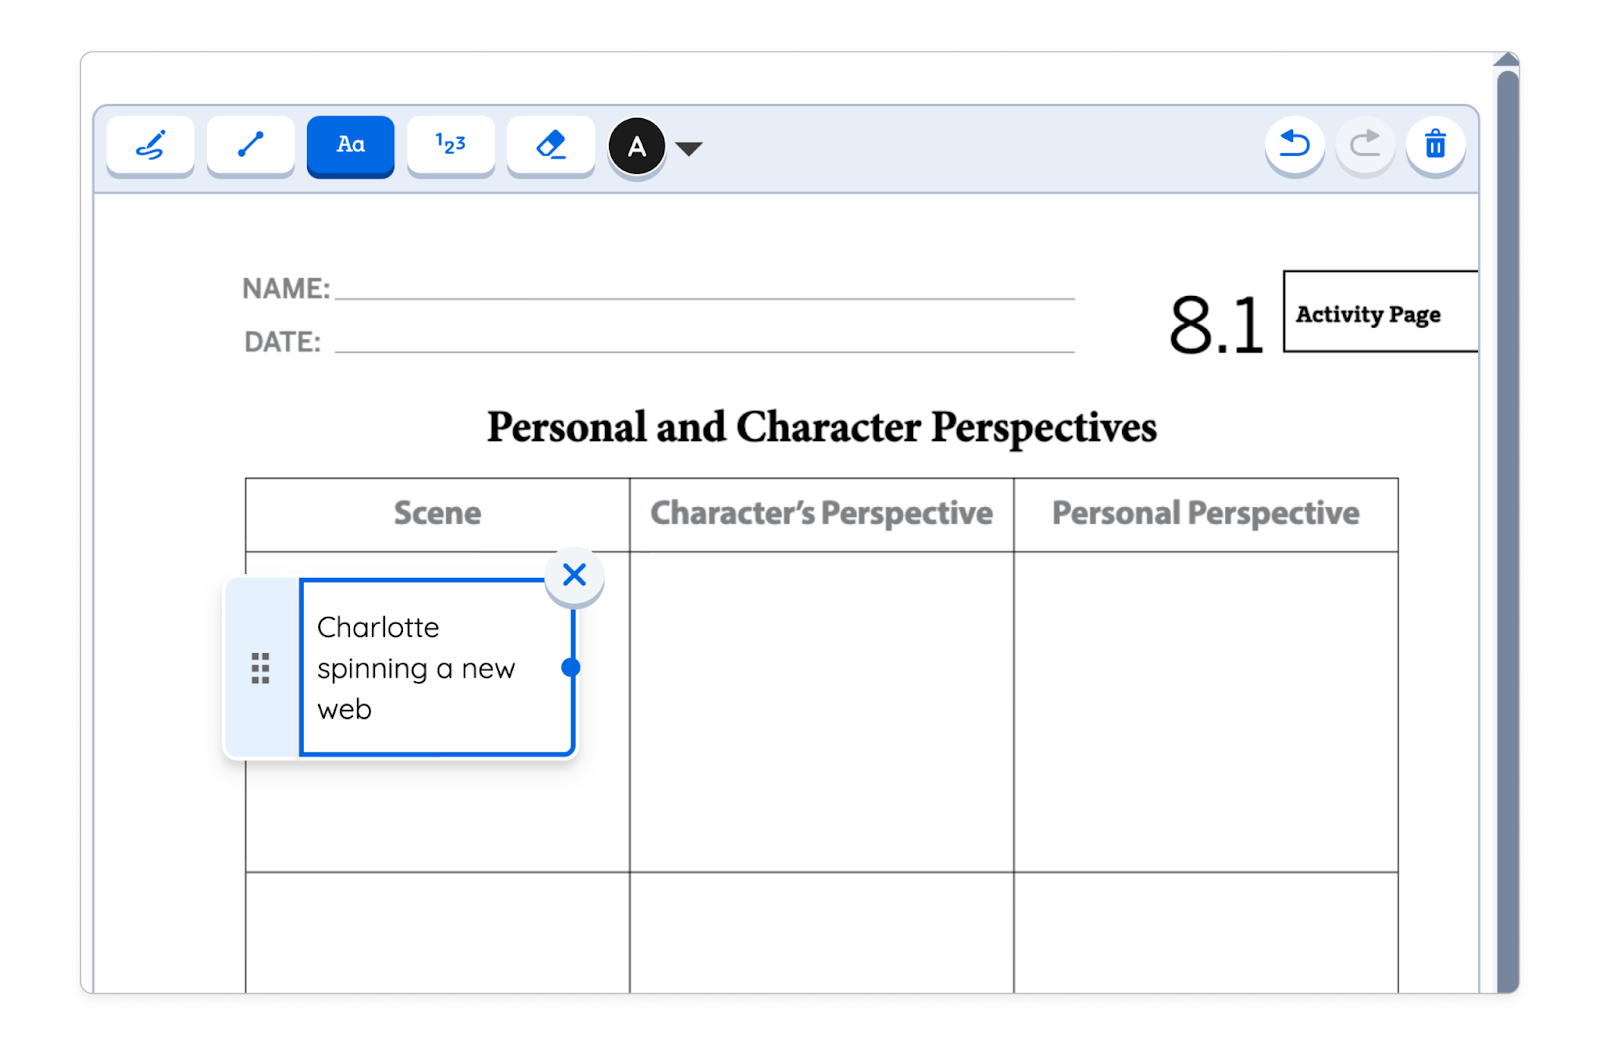Close the text box with X
Screen dimensions: 1600x1045
click(574, 575)
